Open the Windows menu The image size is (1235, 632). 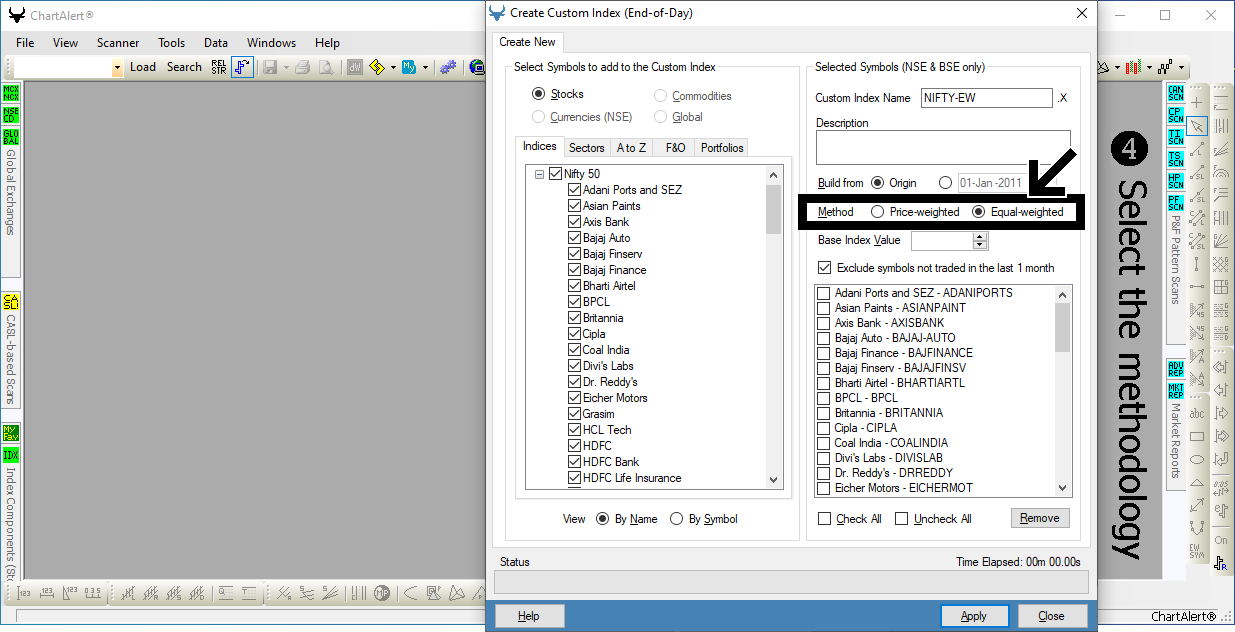coord(271,43)
